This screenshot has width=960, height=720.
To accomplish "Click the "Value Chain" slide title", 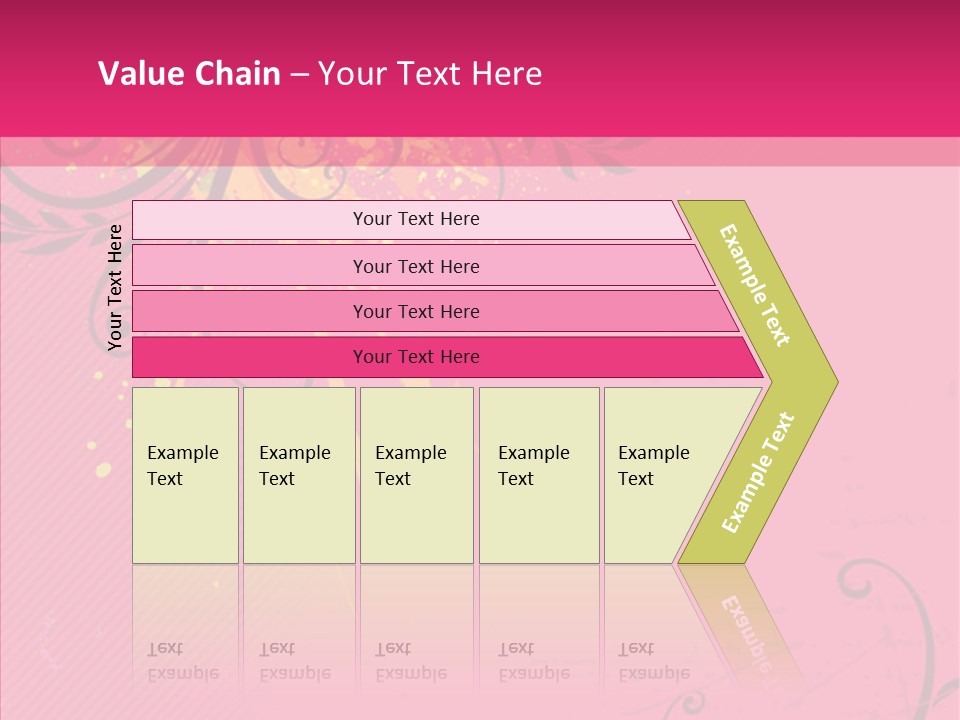I will (x=189, y=74).
